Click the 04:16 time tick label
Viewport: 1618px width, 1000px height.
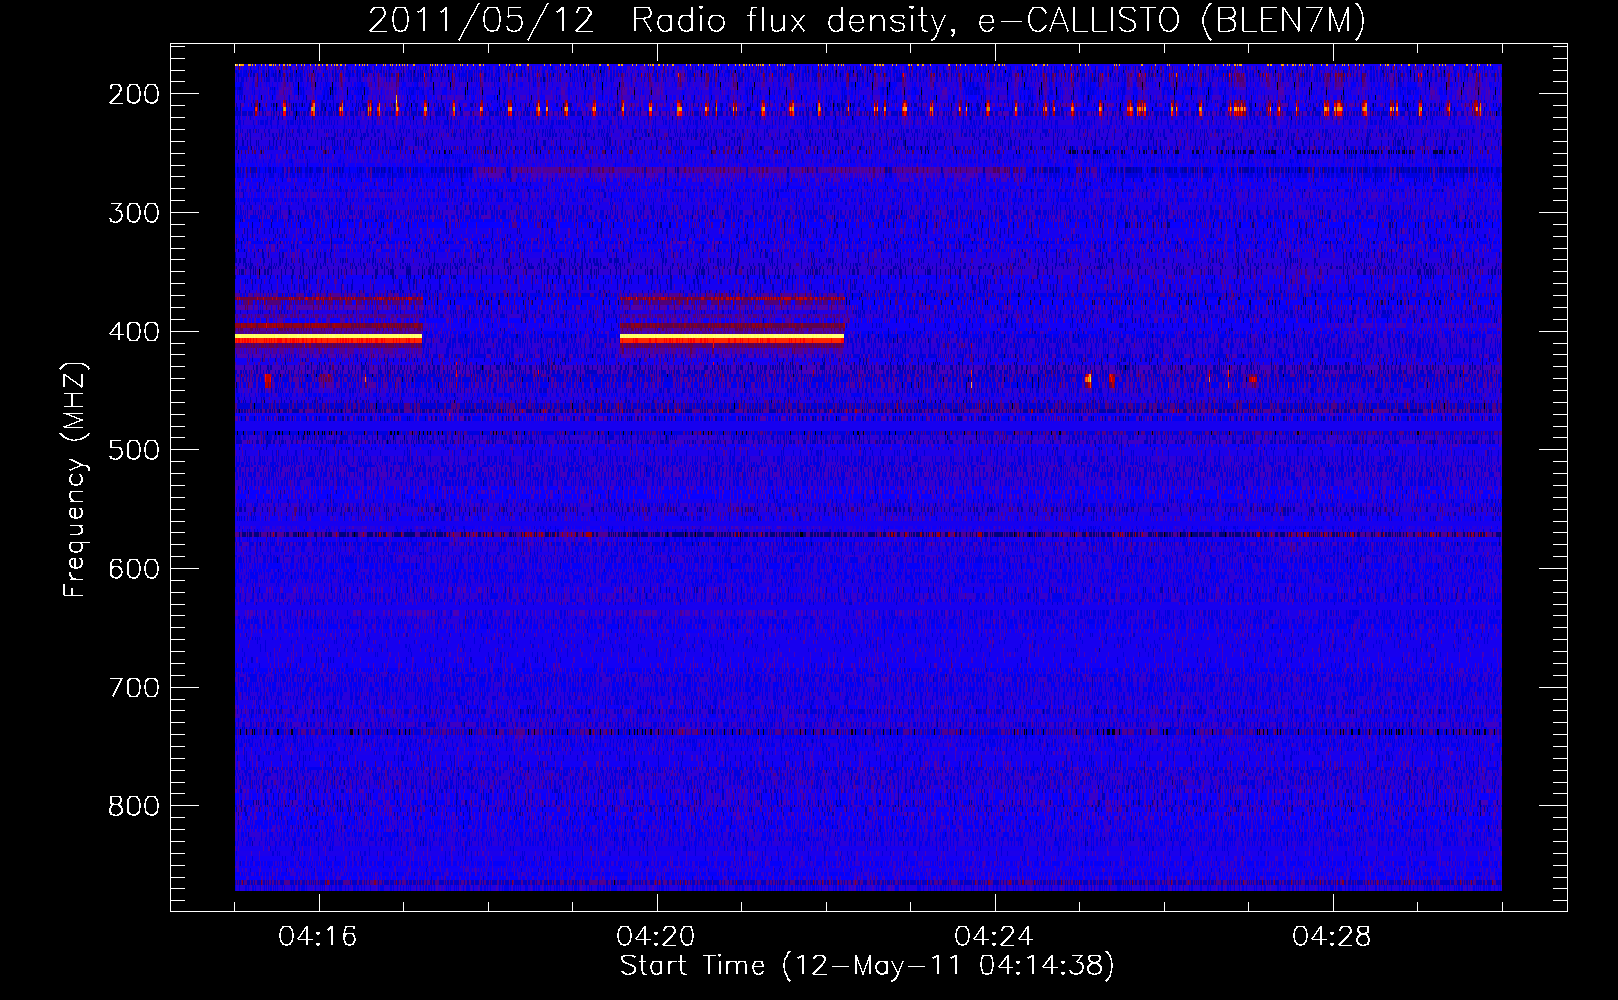coord(318,937)
